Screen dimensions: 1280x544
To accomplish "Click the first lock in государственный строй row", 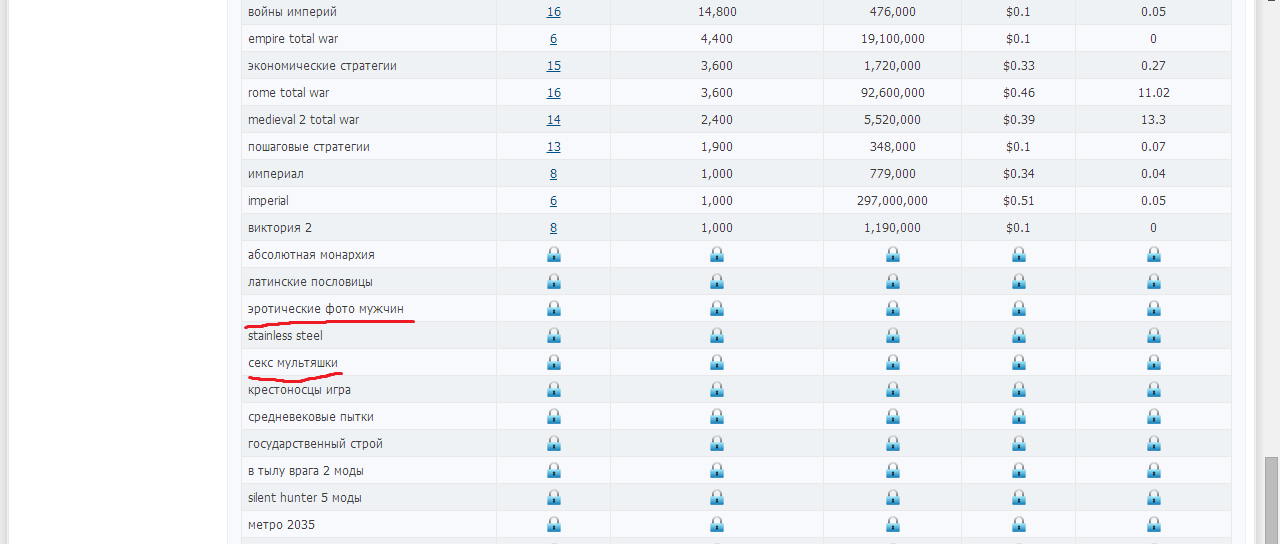I will click(554, 444).
